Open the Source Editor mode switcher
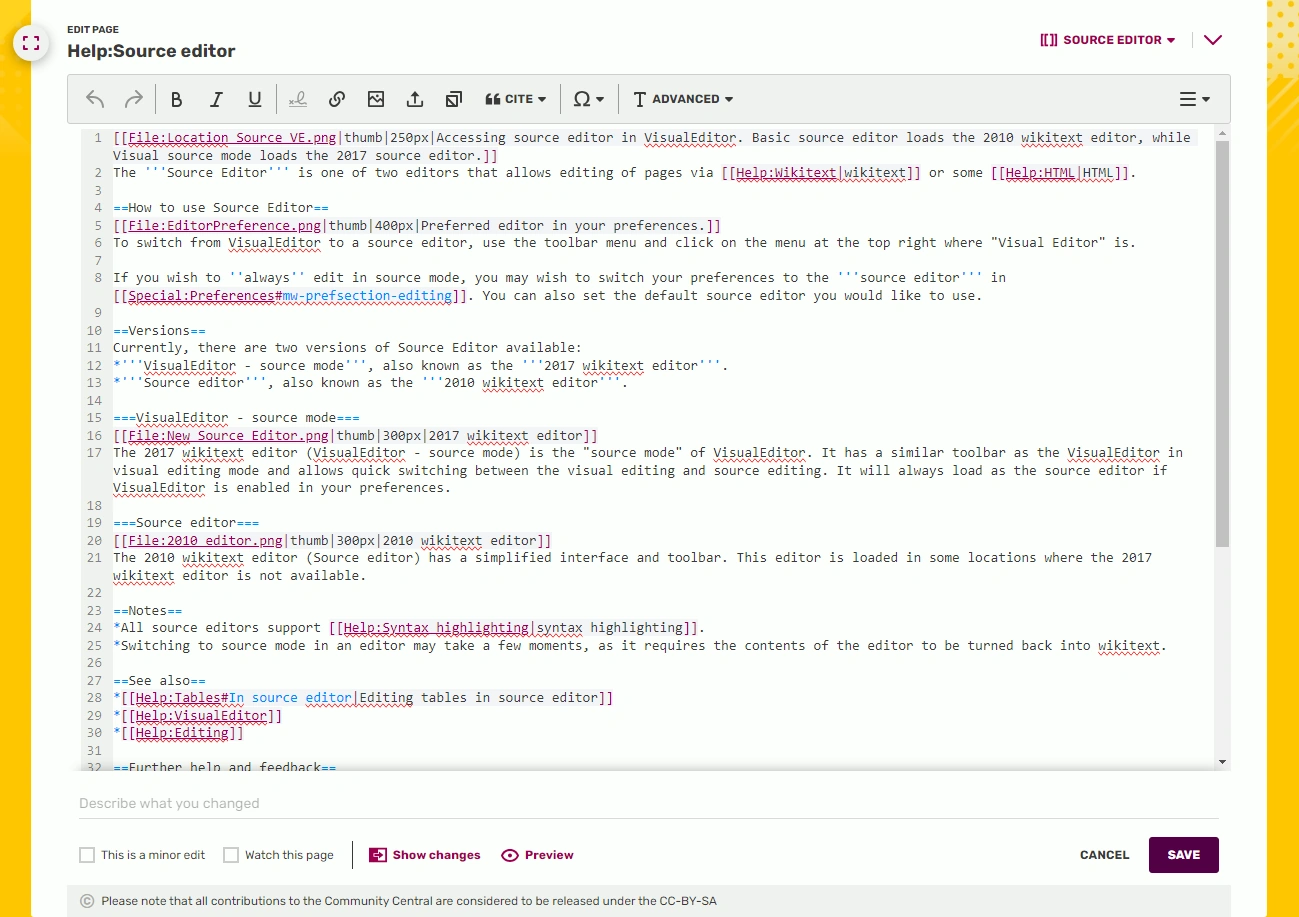 tap(1108, 40)
